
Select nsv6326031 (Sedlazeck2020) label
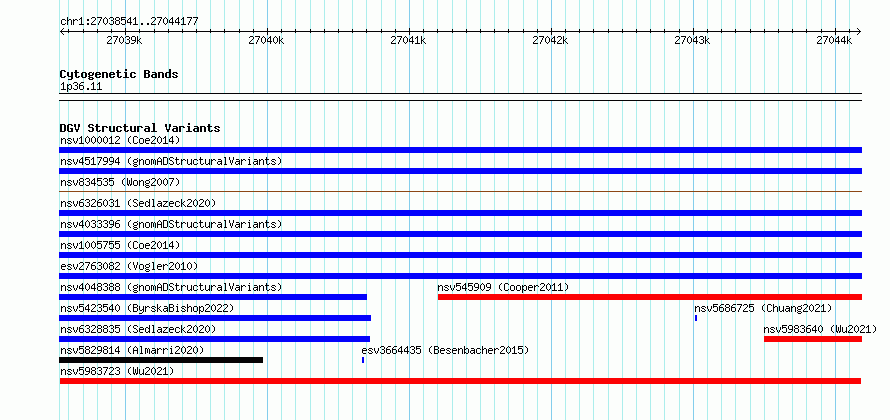tap(138, 203)
